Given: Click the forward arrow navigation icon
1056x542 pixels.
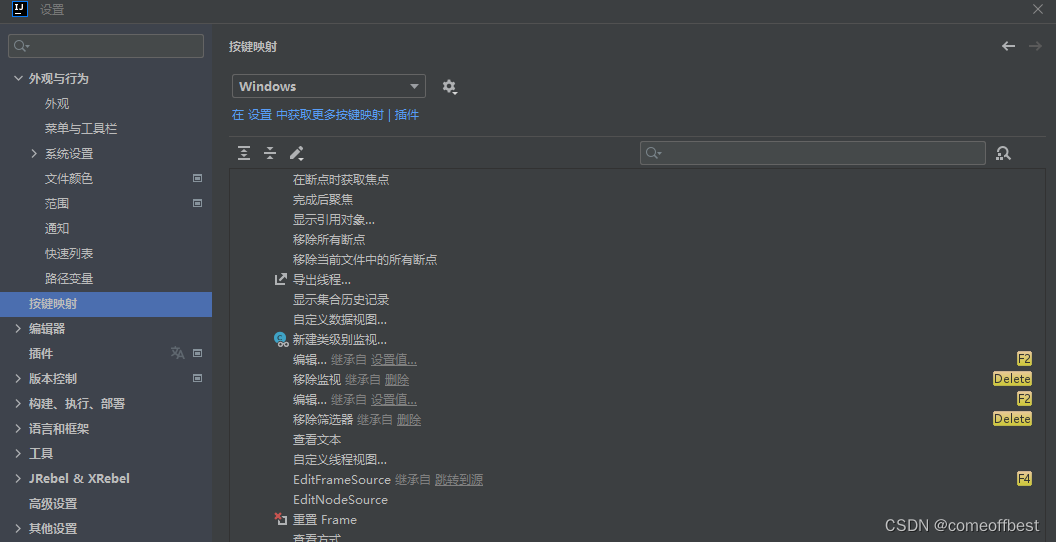Looking at the screenshot, I should point(1035,46).
